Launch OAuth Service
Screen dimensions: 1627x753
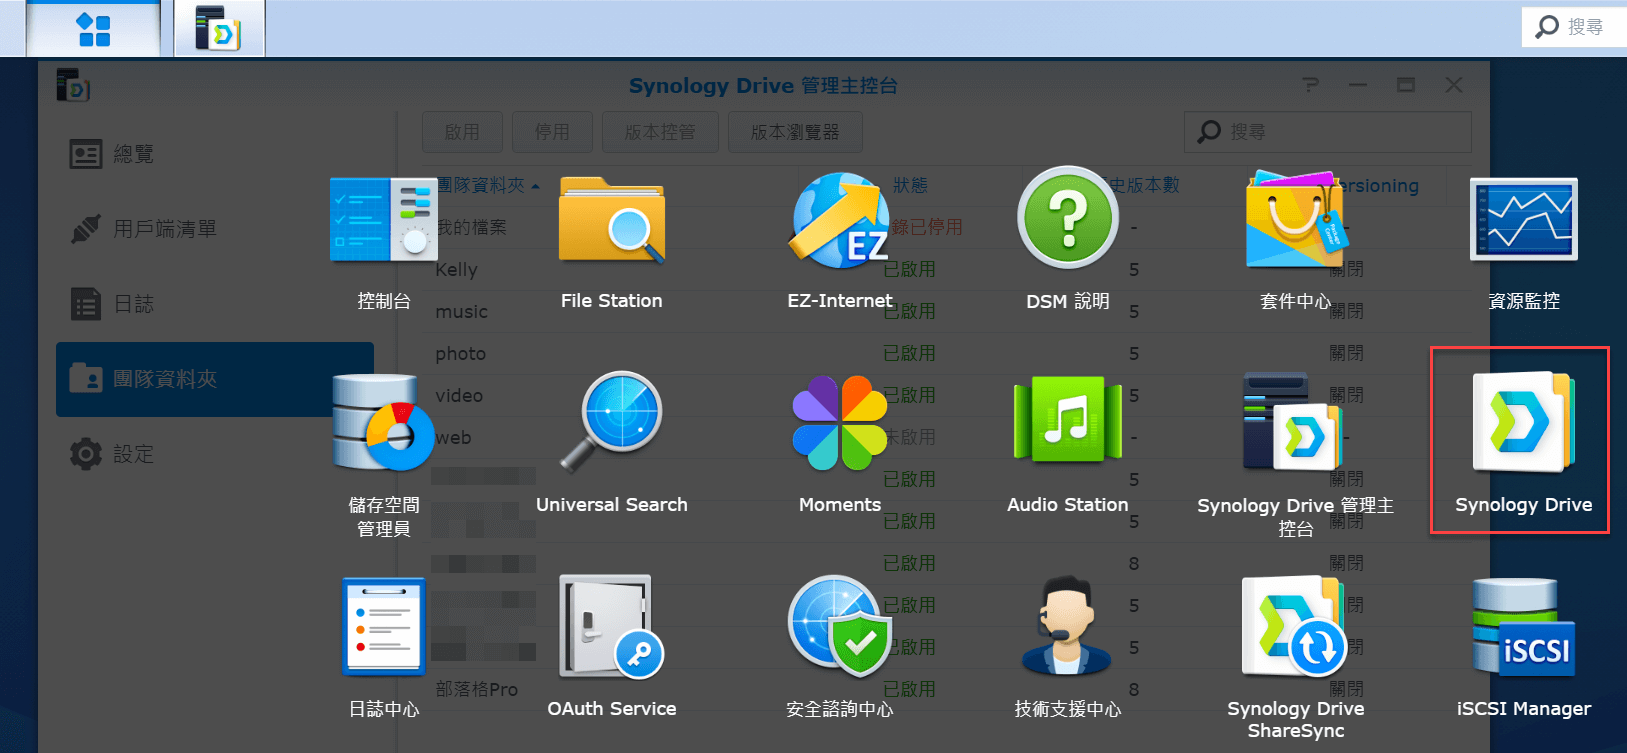click(x=612, y=647)
